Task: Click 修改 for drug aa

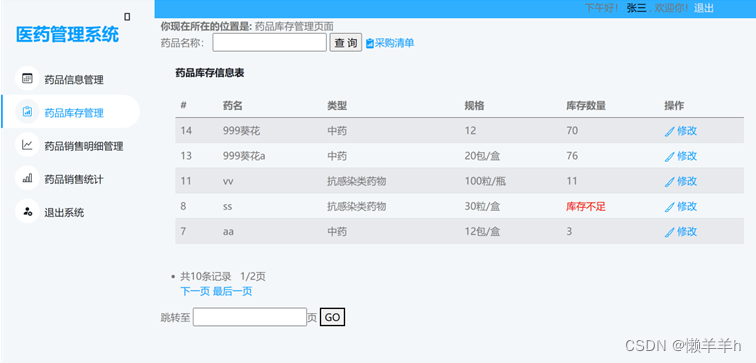Action: (x=687, y=231)
